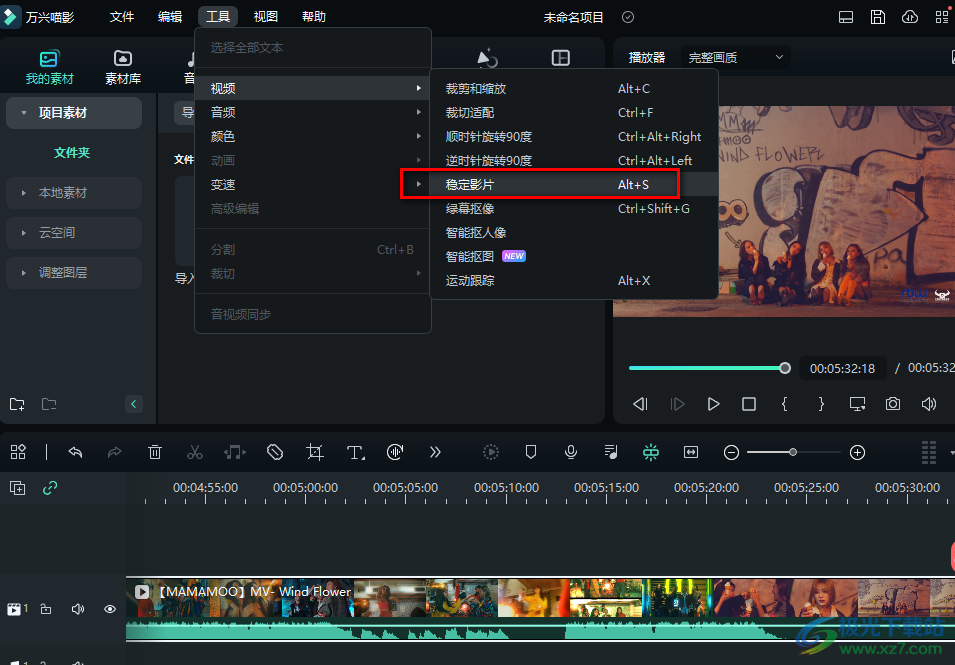Select the crop tool in timeline toolbar
Image resolution: width=955 pixels, height=665 pixels.
[x=315, y=452]
